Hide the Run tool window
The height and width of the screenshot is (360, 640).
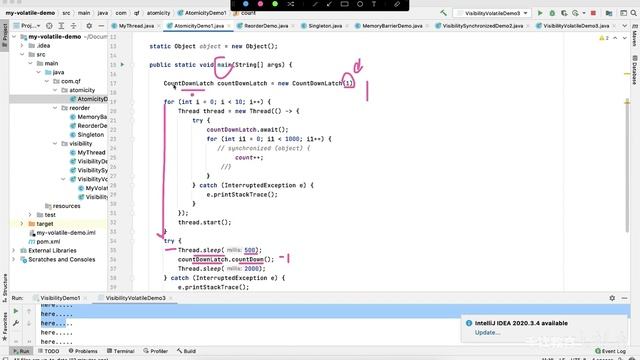click(624, 298)
